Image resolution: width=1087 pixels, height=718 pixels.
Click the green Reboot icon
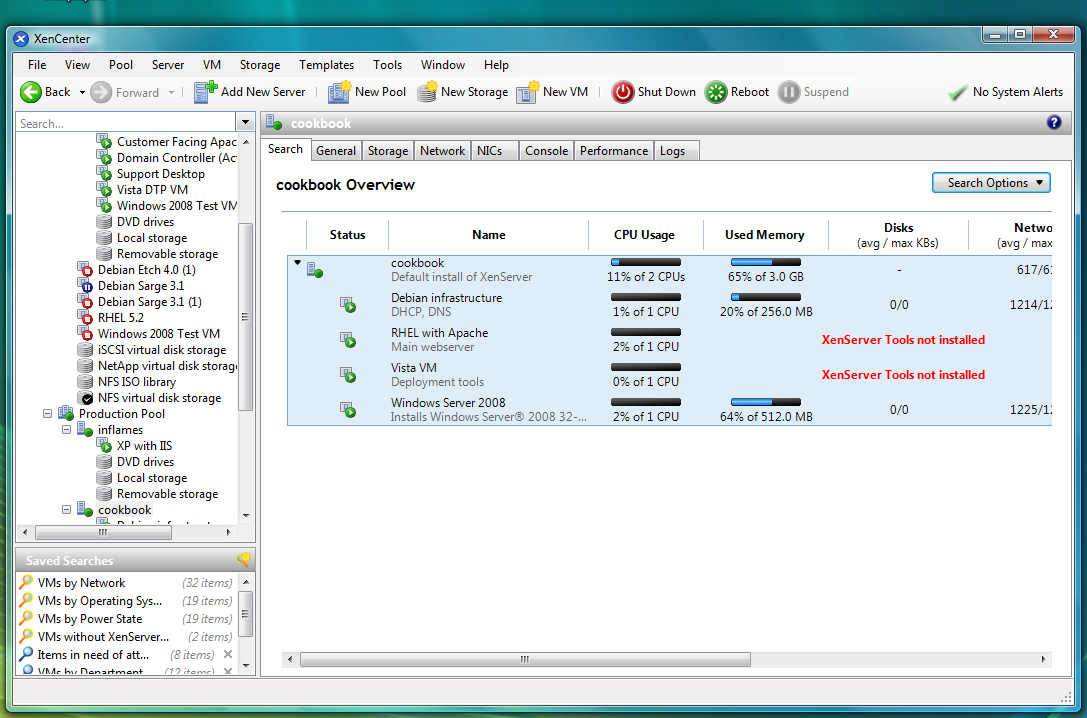pos(715,92)
